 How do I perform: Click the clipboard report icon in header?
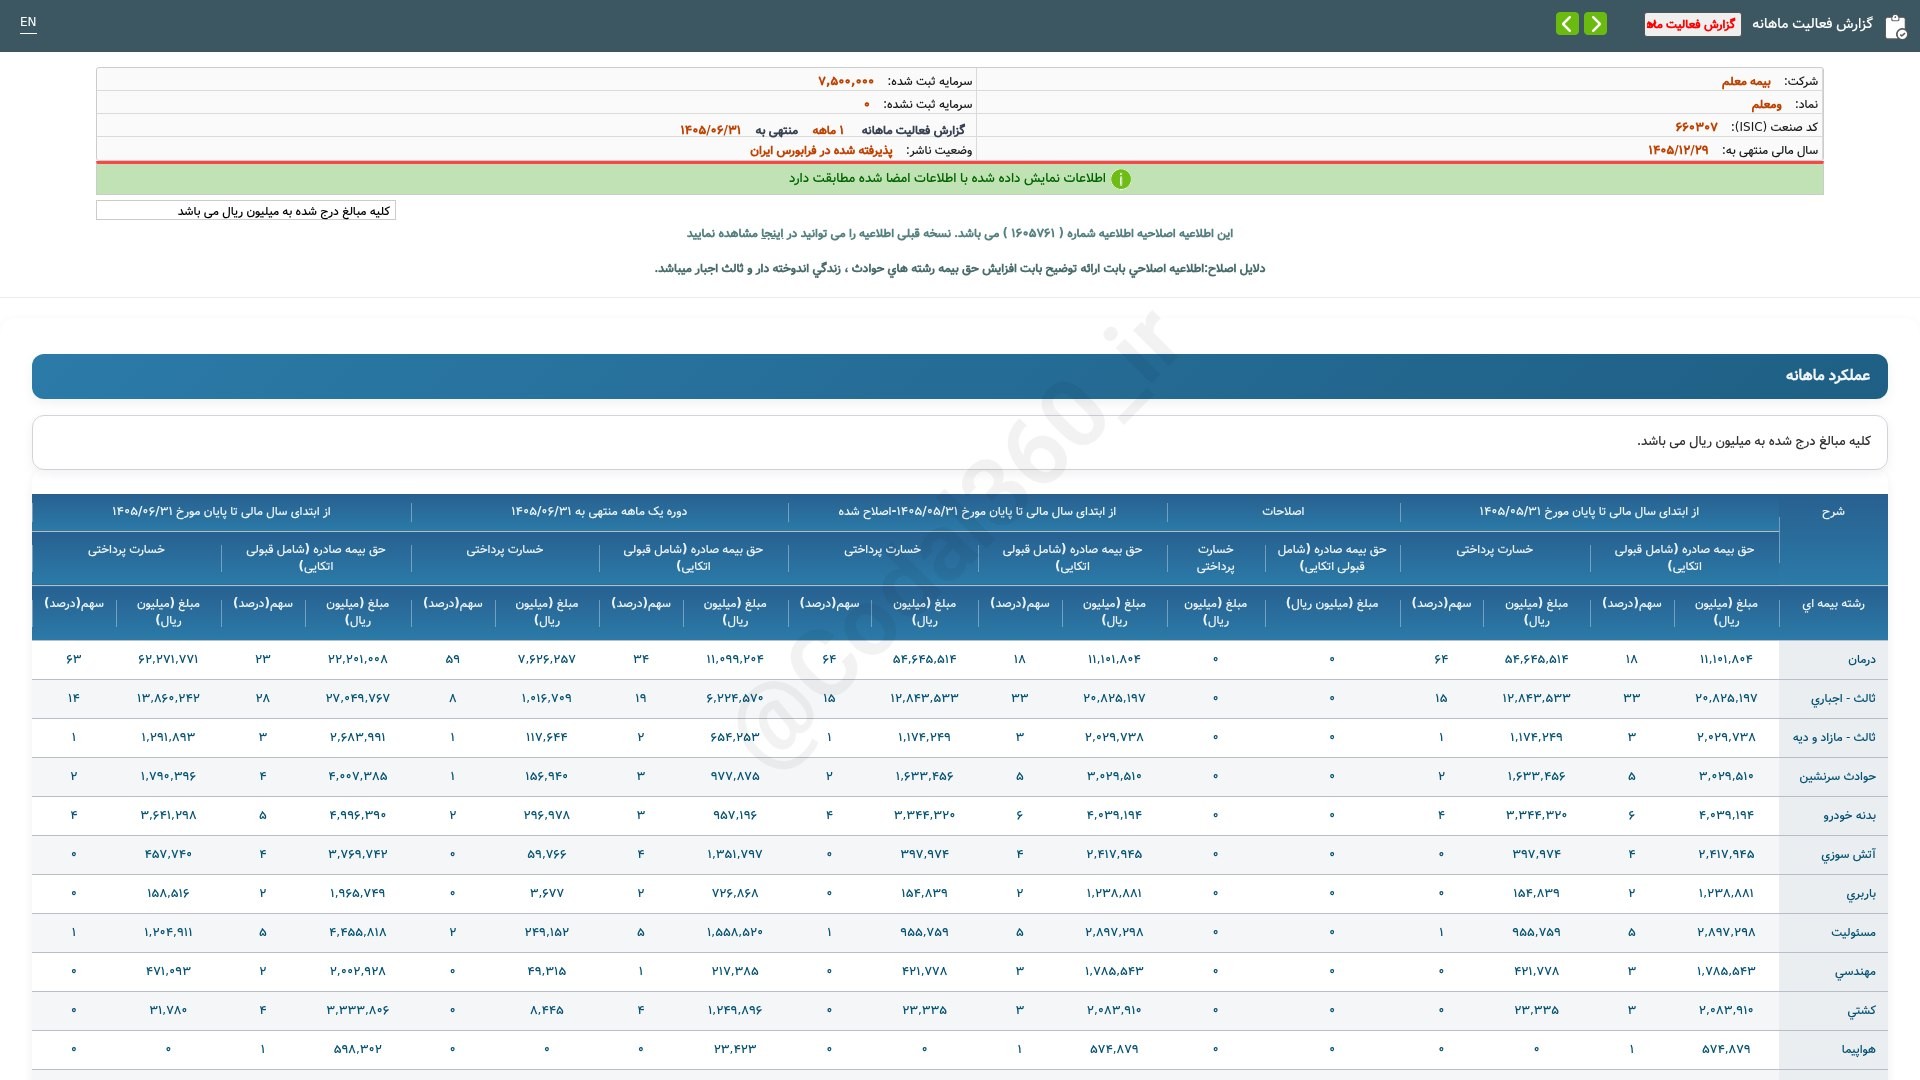click(1895, 26)
